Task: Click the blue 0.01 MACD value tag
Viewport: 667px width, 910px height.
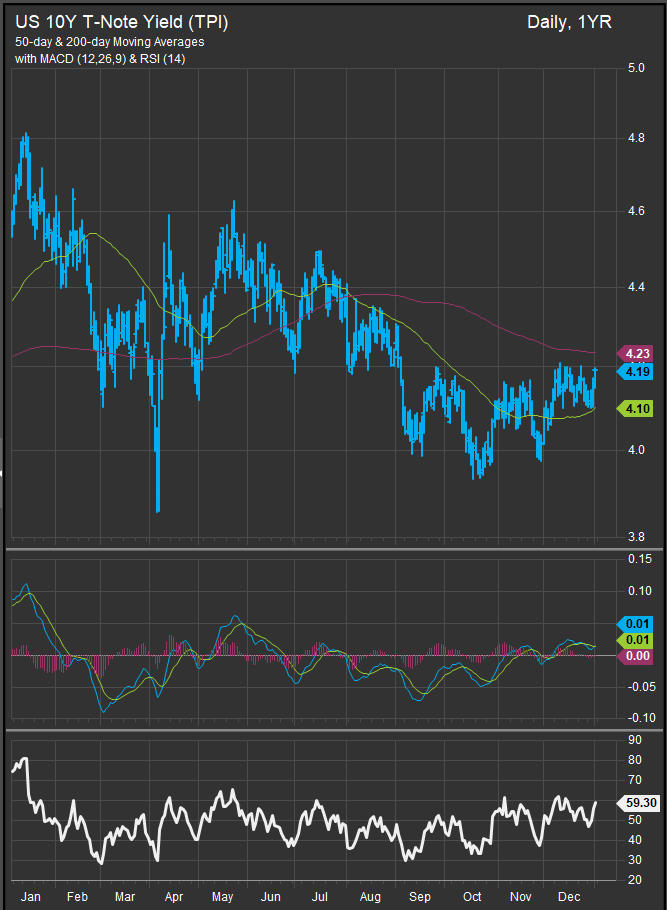Action: tap(636, 625)
